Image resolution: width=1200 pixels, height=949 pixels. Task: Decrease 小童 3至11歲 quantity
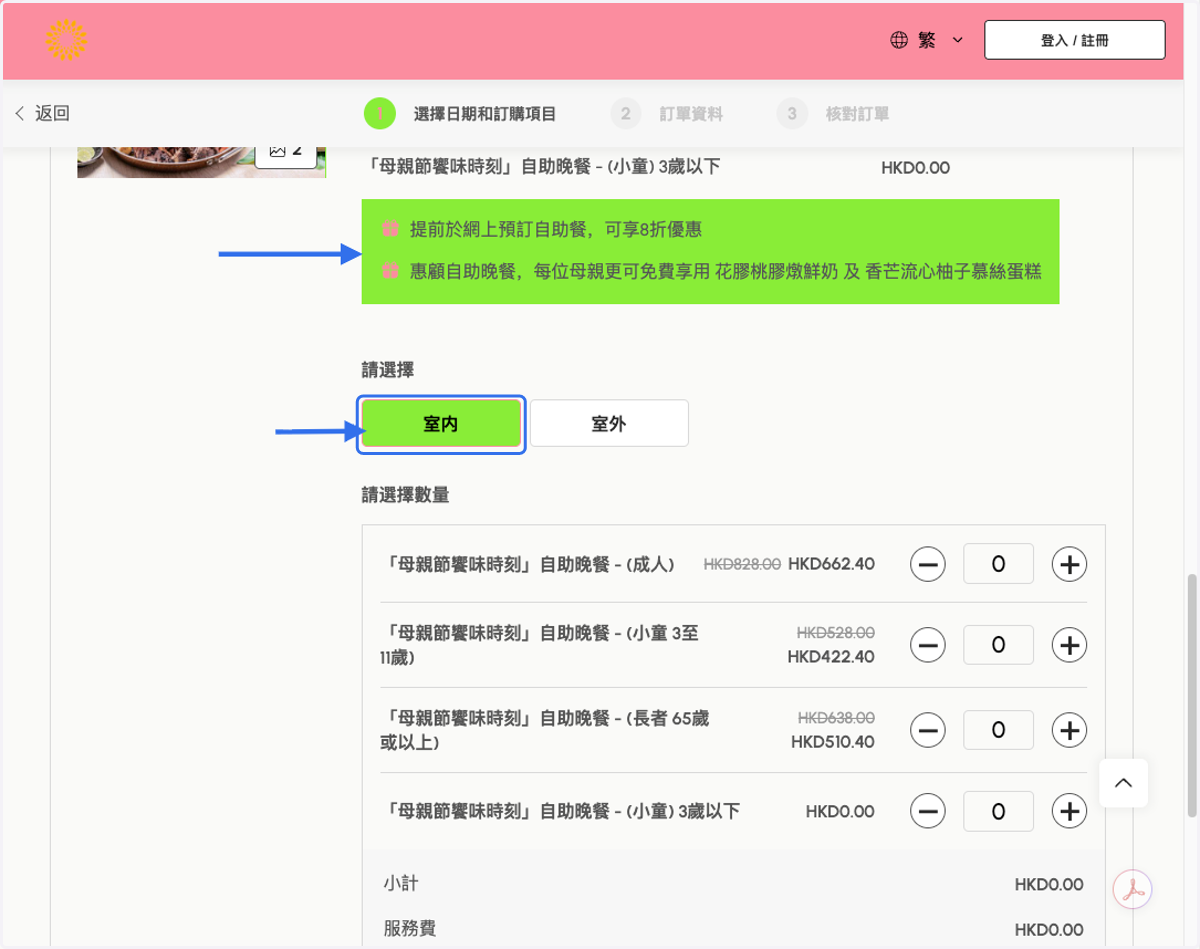pyautogui.click(x=928, y=646)
